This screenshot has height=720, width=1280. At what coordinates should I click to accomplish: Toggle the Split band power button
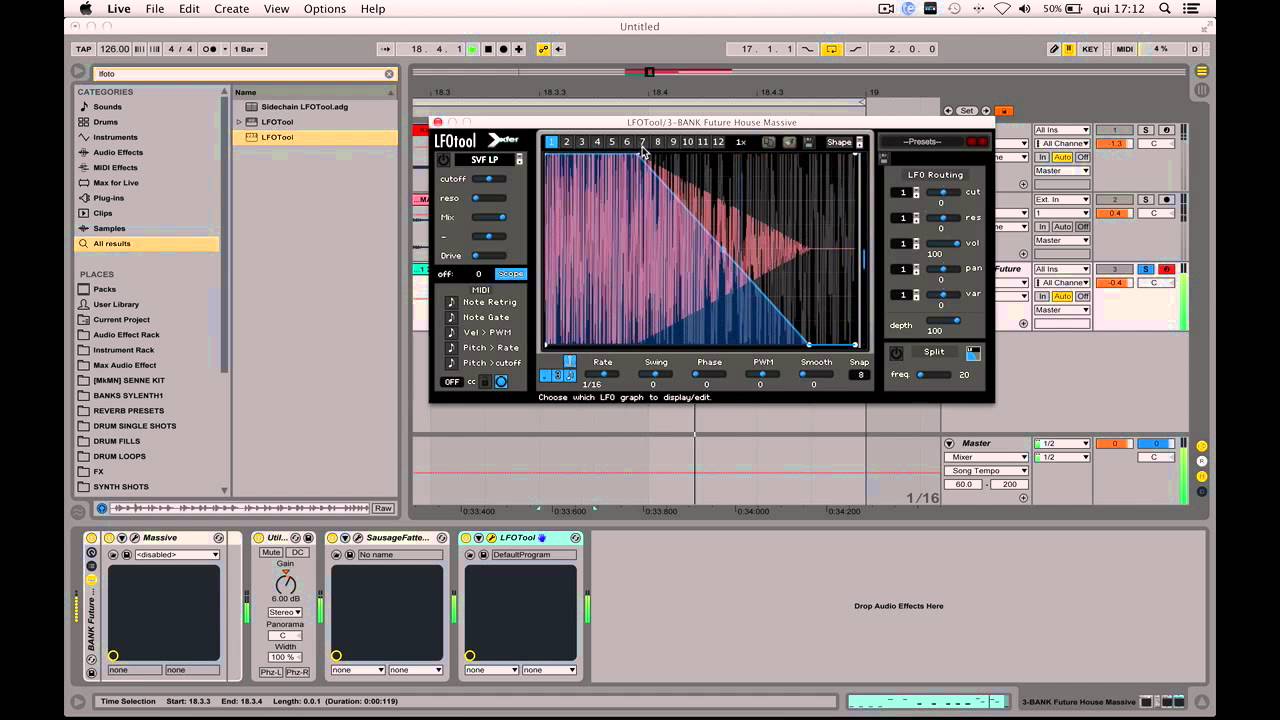pyautogui.click(x=896, y=353)
